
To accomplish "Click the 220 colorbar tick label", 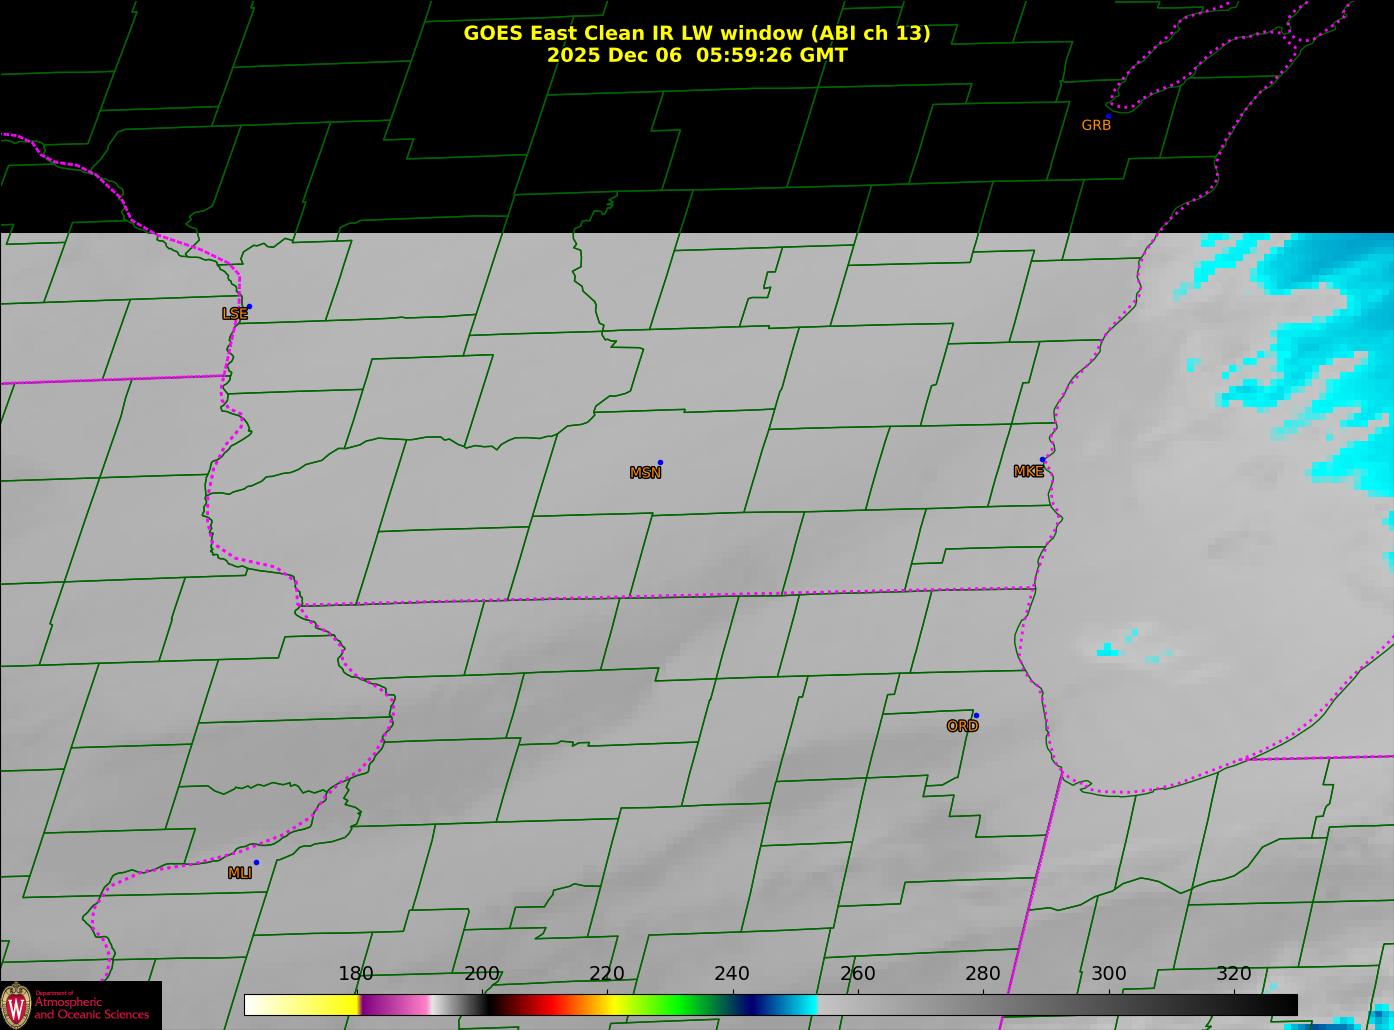I will pyautogui.click(x=607, y=974).
